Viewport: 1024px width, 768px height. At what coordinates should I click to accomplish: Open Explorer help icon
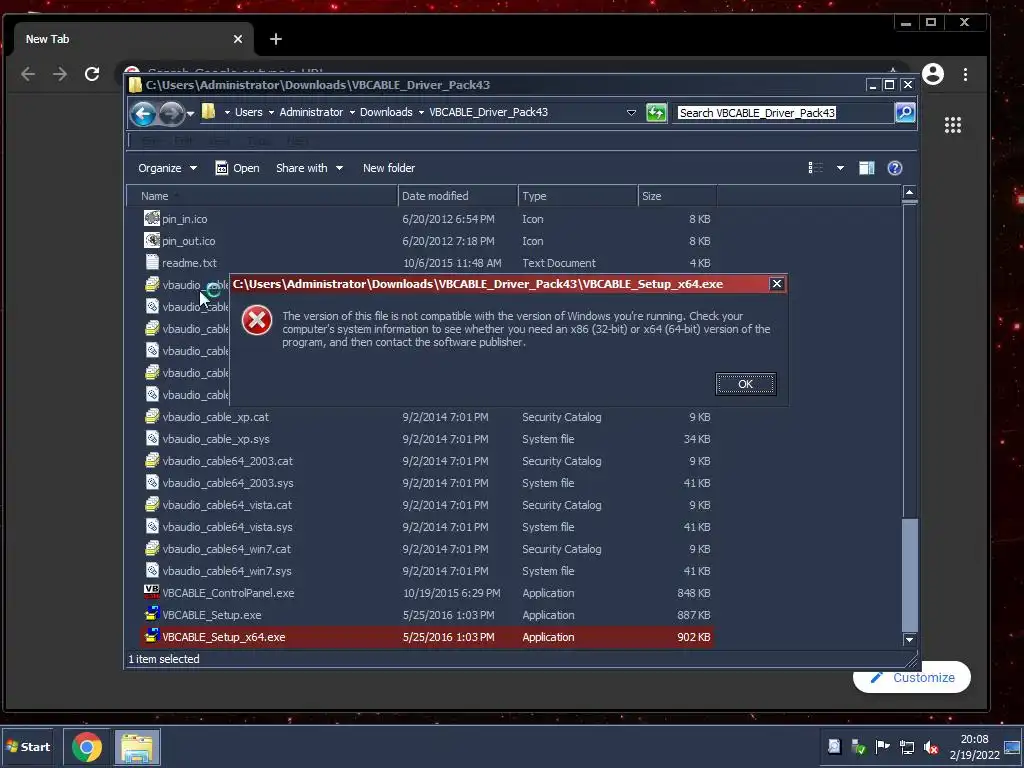pos(895,168)
